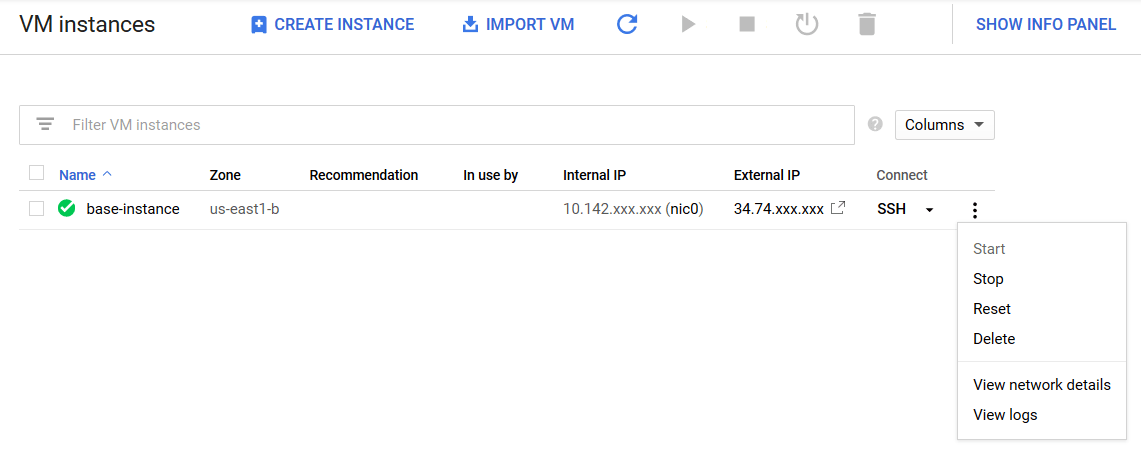The image size is (1141, 453).
Task: Click the refresh instances icon
Action: (x=627, y=24)
